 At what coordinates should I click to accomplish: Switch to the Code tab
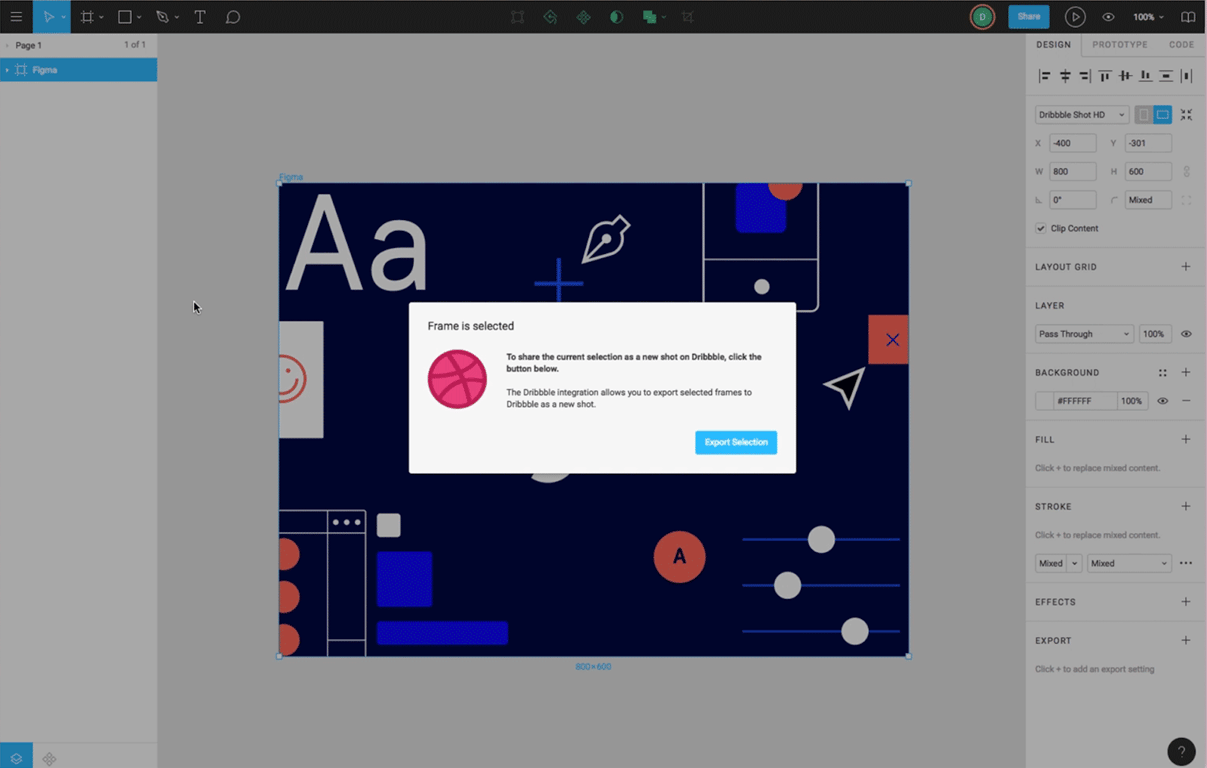(x=1181, y=45)
